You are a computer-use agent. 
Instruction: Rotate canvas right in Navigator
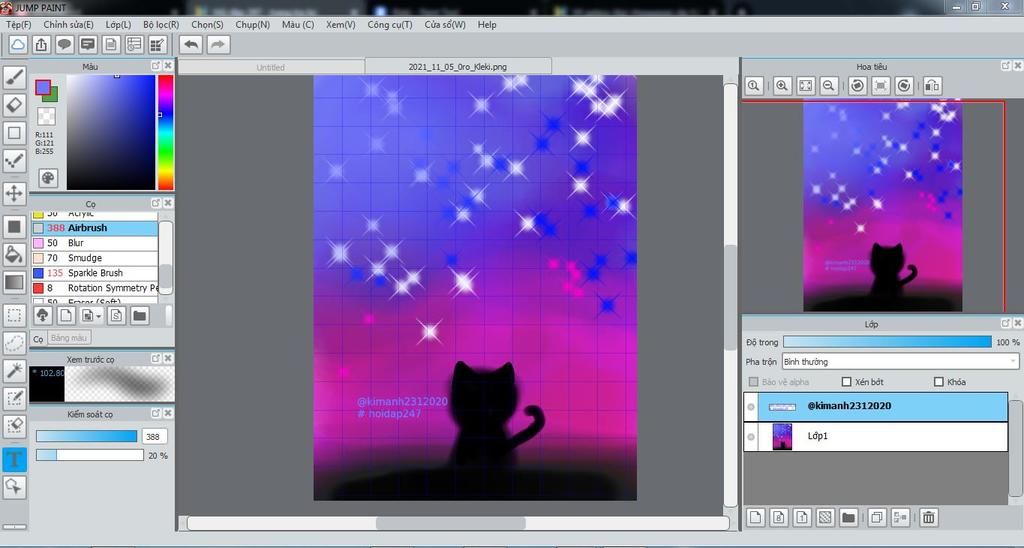point(904,86)
